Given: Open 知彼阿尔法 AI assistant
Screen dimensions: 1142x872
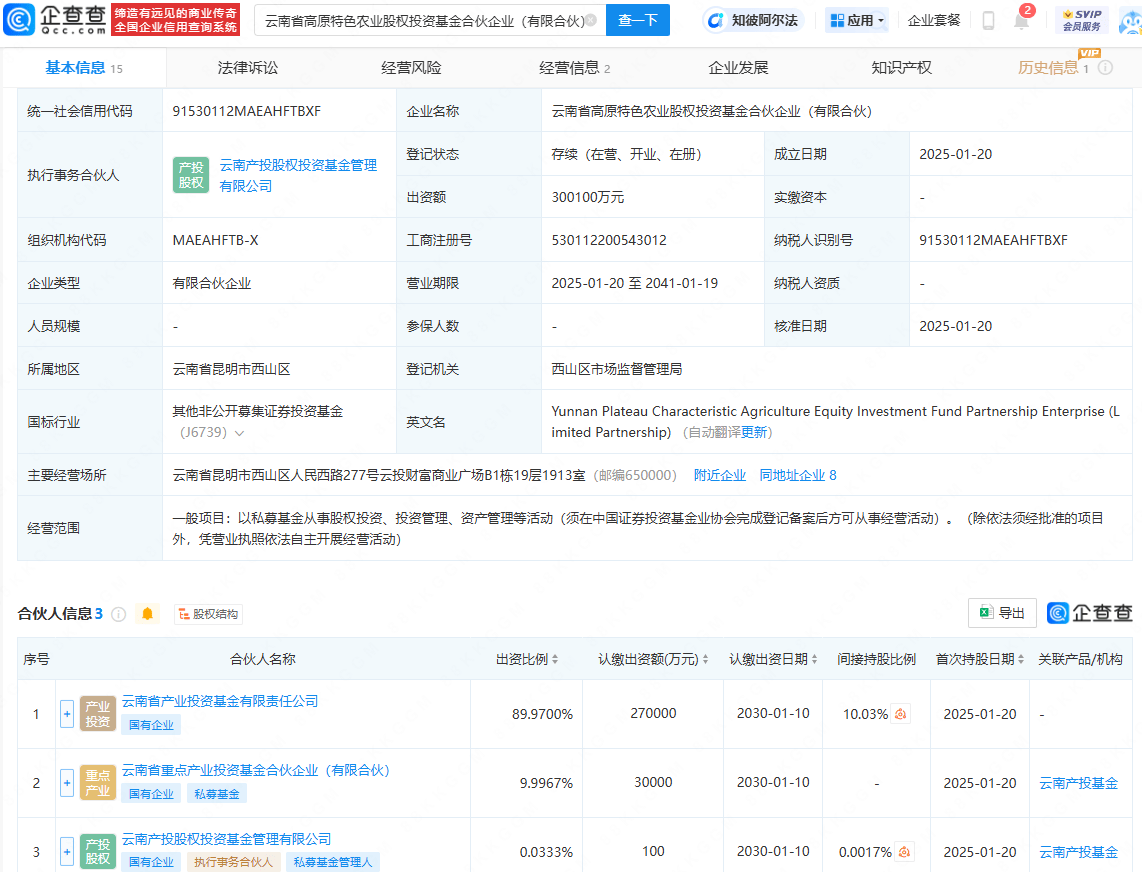Looking at the screenshot, I should pyautogui.click(x=754, y=20).
